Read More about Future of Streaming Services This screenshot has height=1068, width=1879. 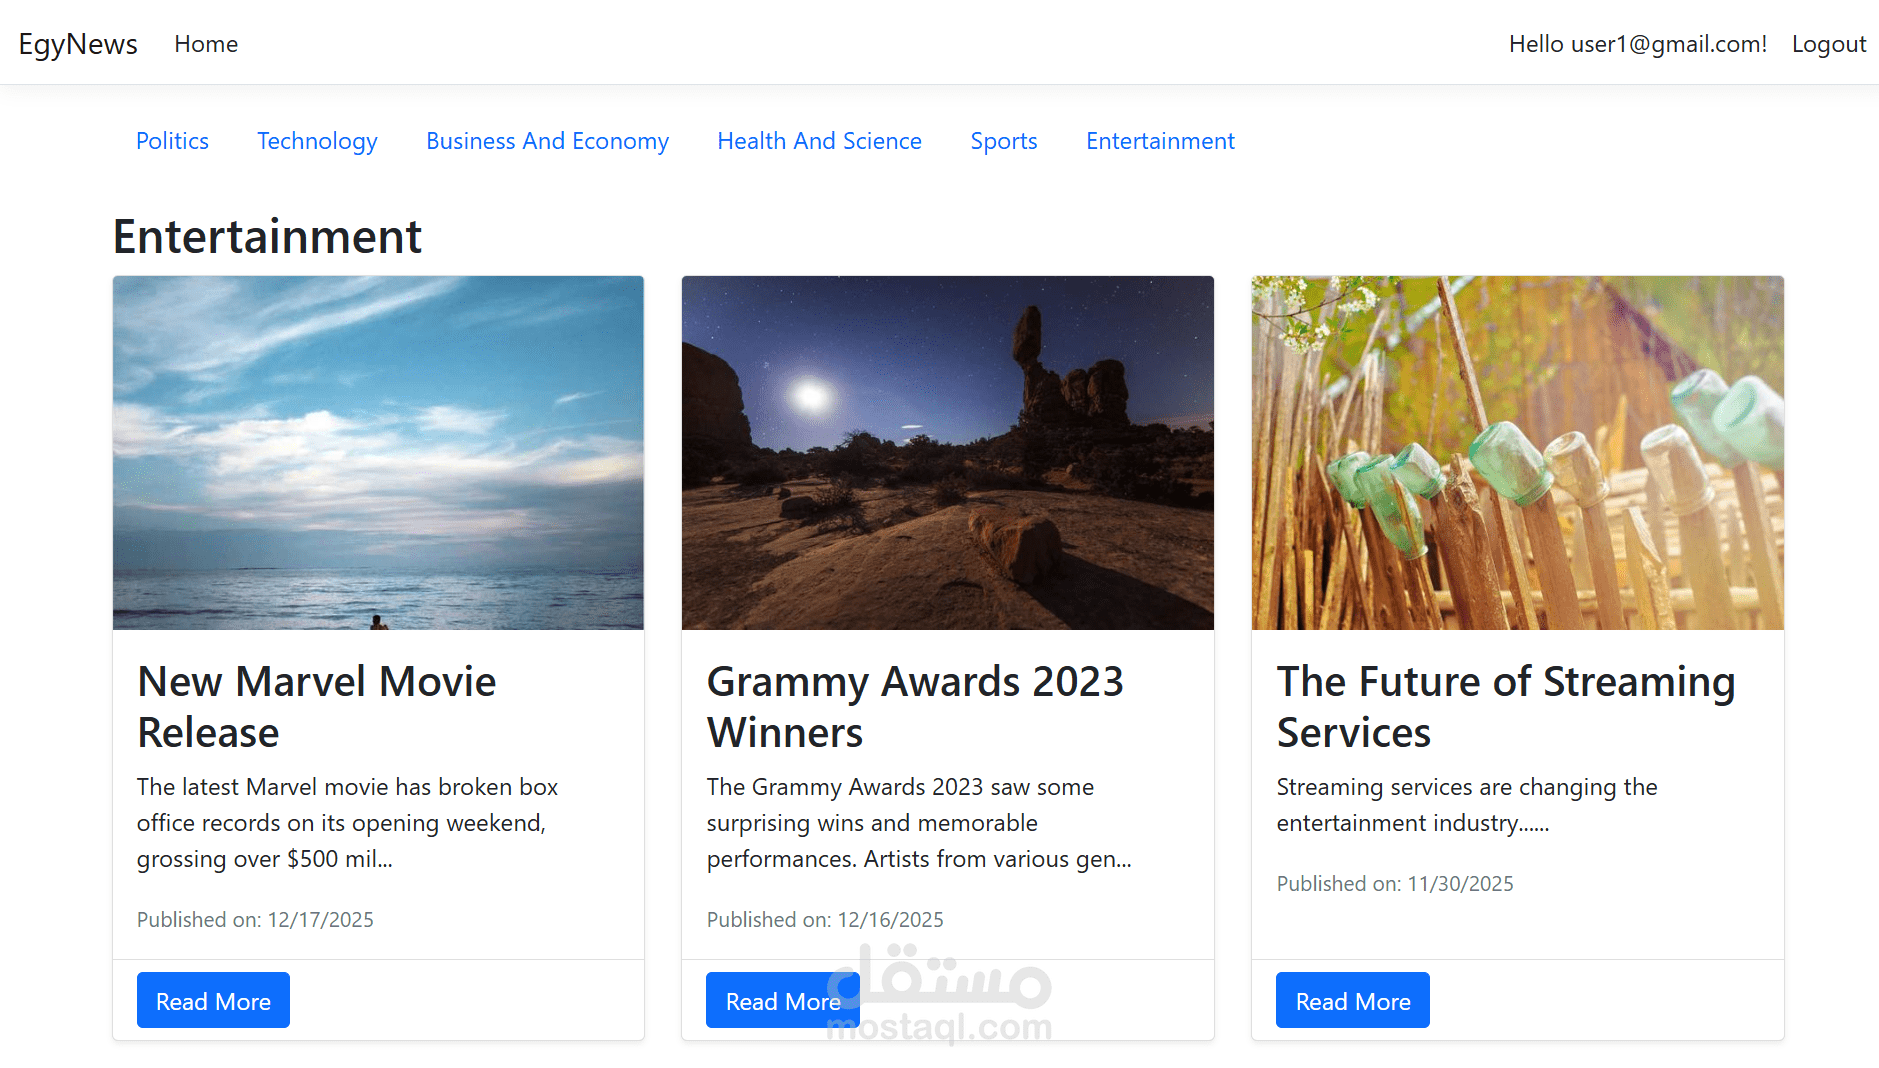1353,1000
